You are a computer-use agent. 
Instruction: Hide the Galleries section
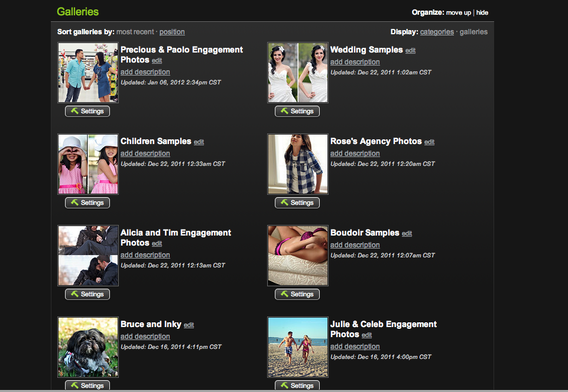[x=482, y=13]
